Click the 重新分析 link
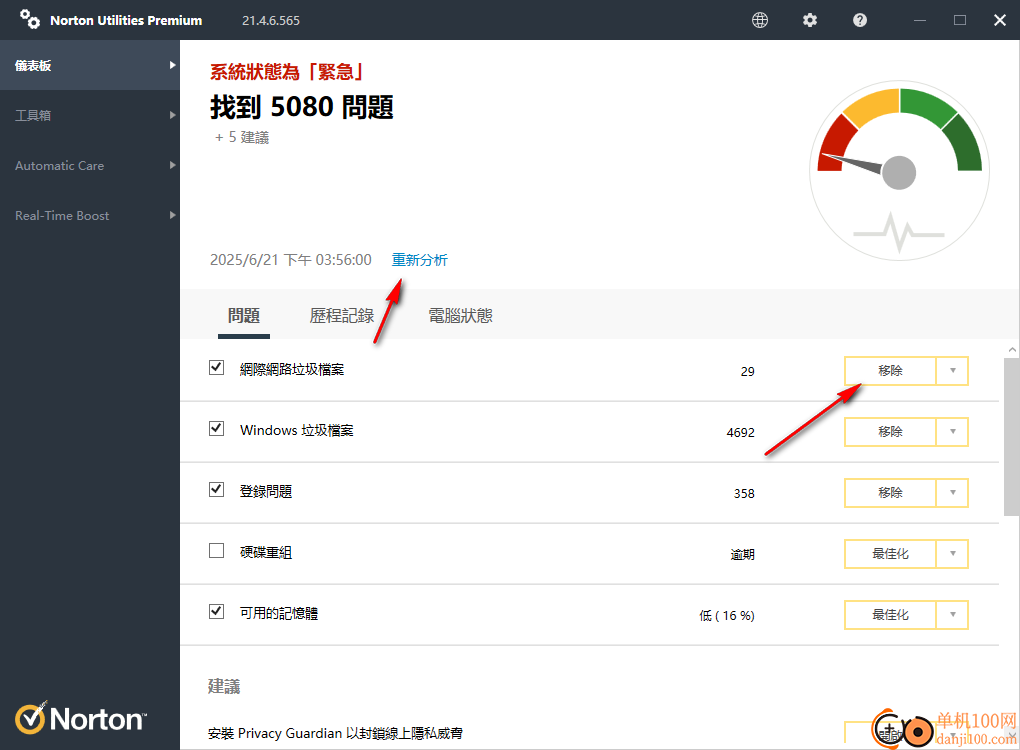The image size is (1020, 750). 420,260
